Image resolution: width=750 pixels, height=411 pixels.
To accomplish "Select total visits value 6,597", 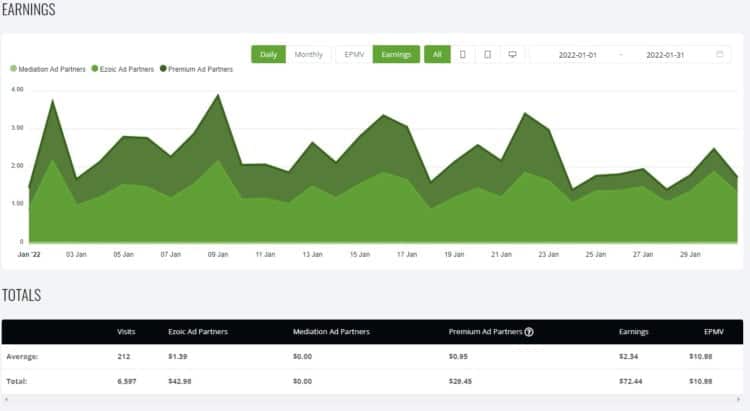I will (x=127, y=381).
